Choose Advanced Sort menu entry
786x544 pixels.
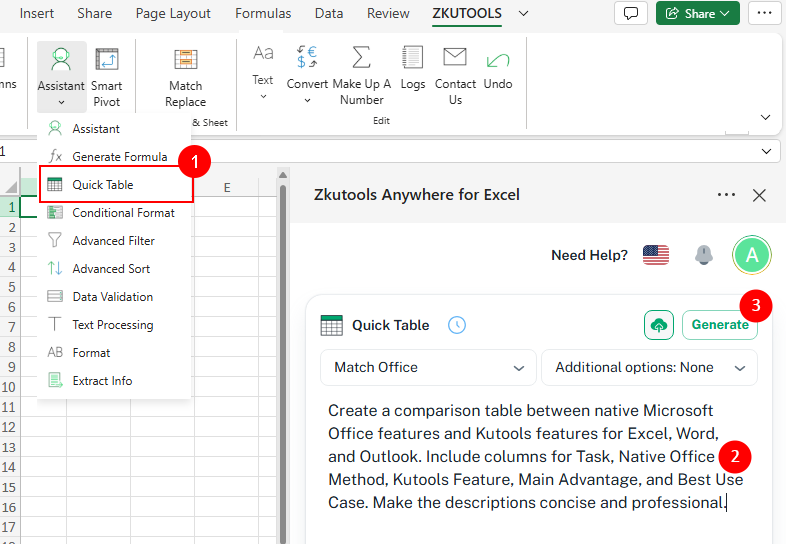point(114,269)
